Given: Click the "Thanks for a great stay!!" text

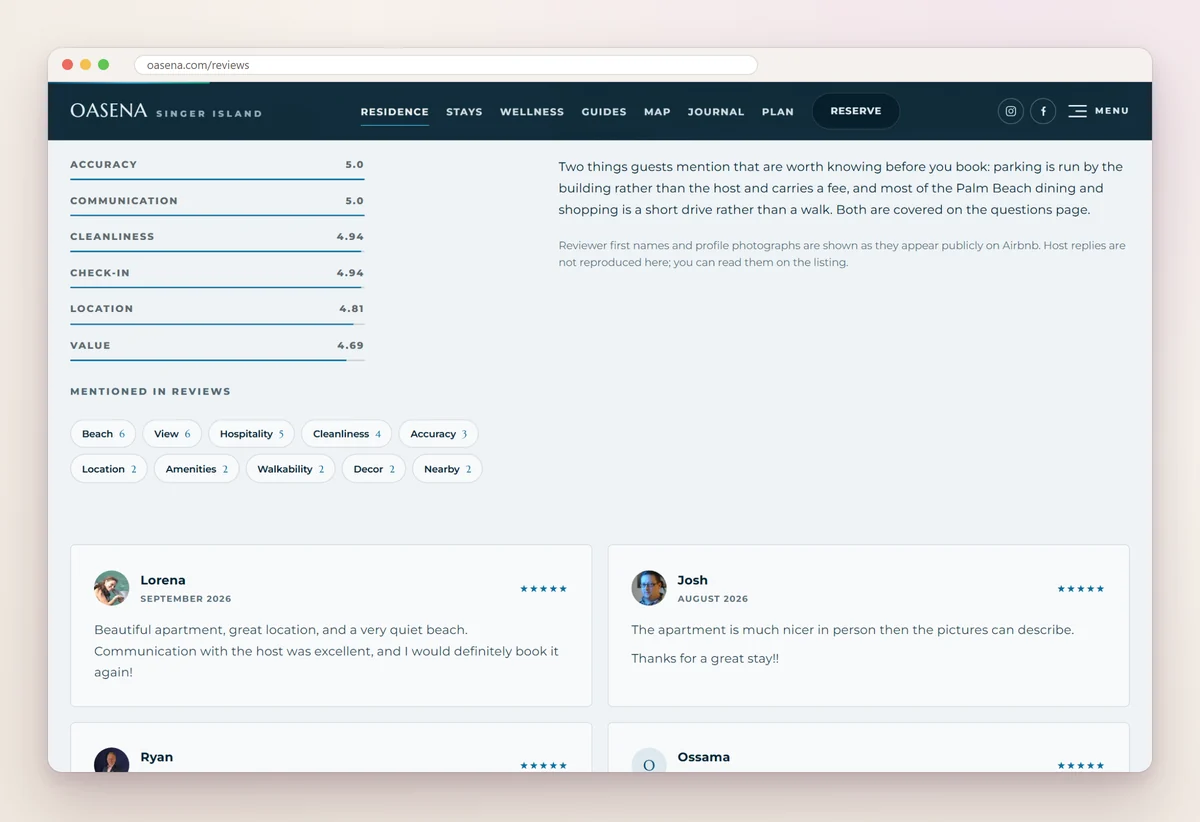Looking at the screenshot, I should (705, 659).
